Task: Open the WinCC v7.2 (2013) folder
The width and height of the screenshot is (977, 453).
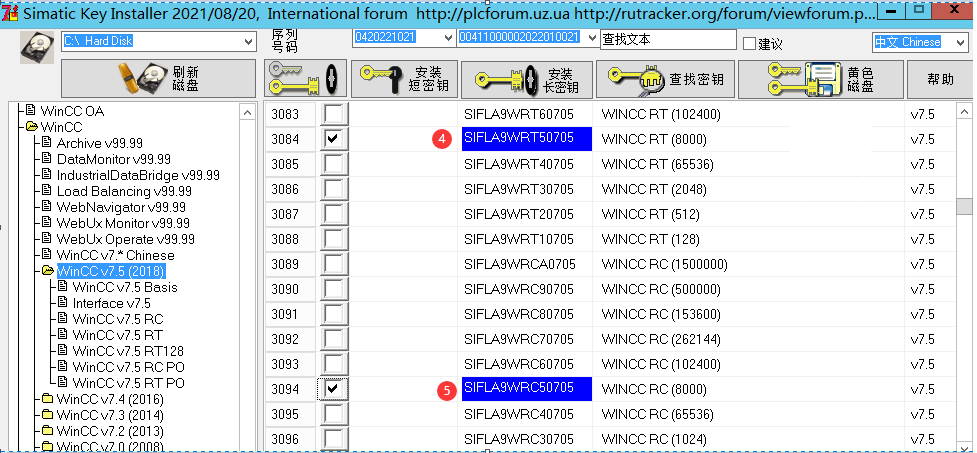Action: tap(110, 431)
